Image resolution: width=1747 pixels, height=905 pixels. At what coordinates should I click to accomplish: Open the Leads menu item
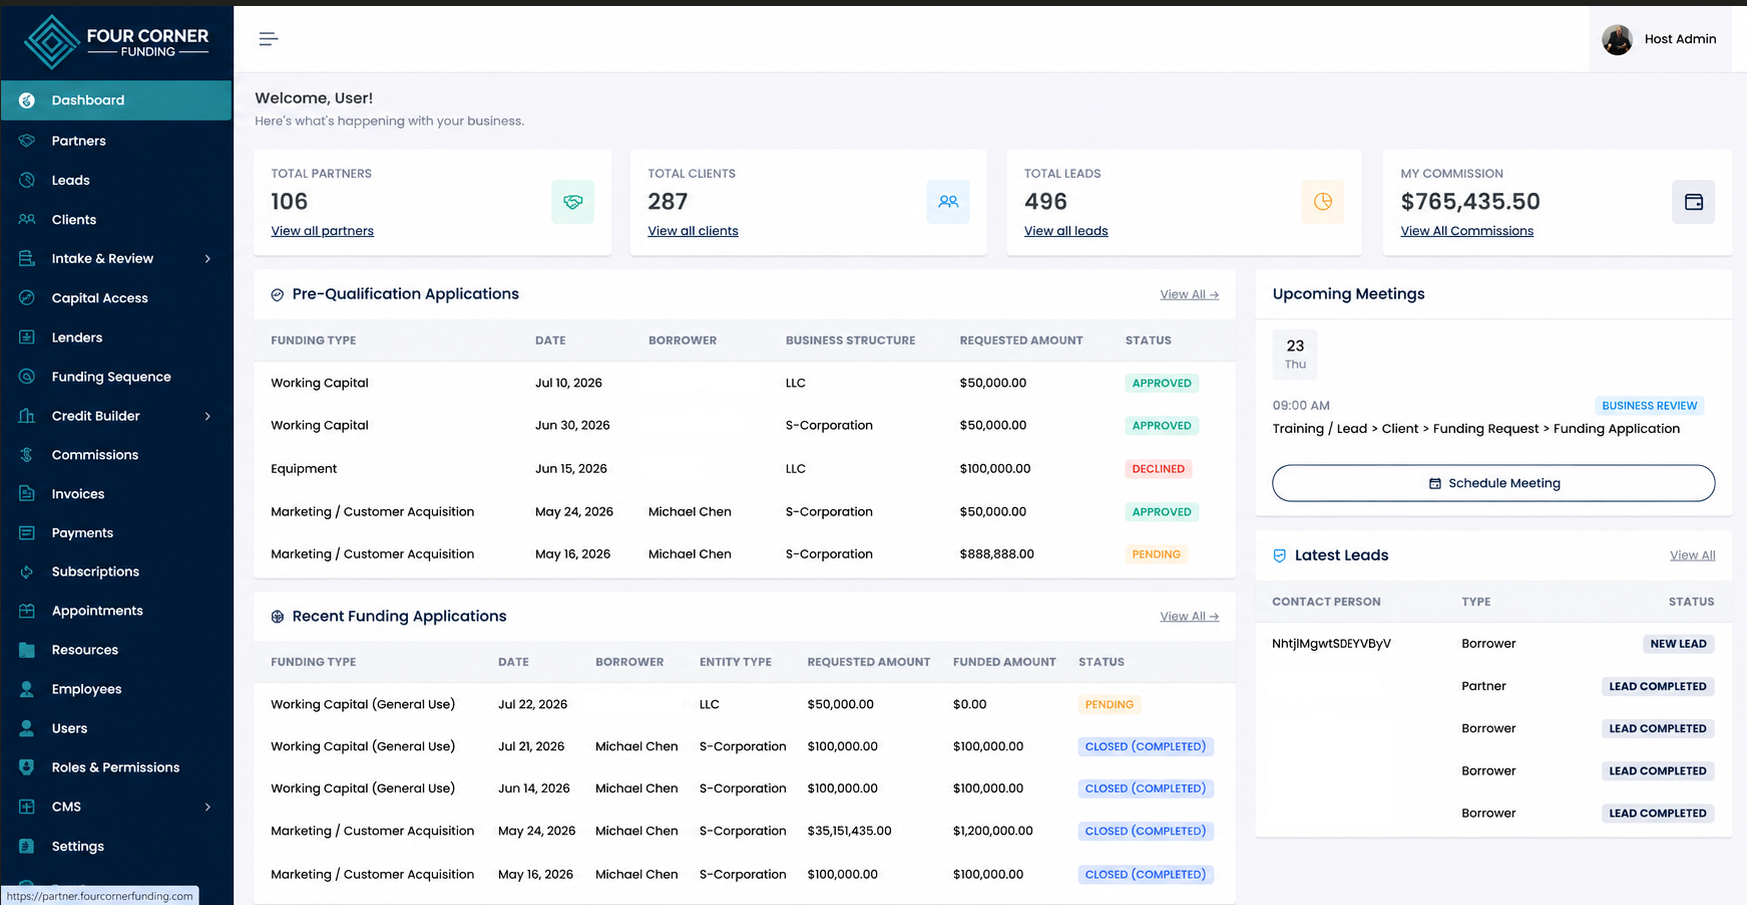[116, 180]
